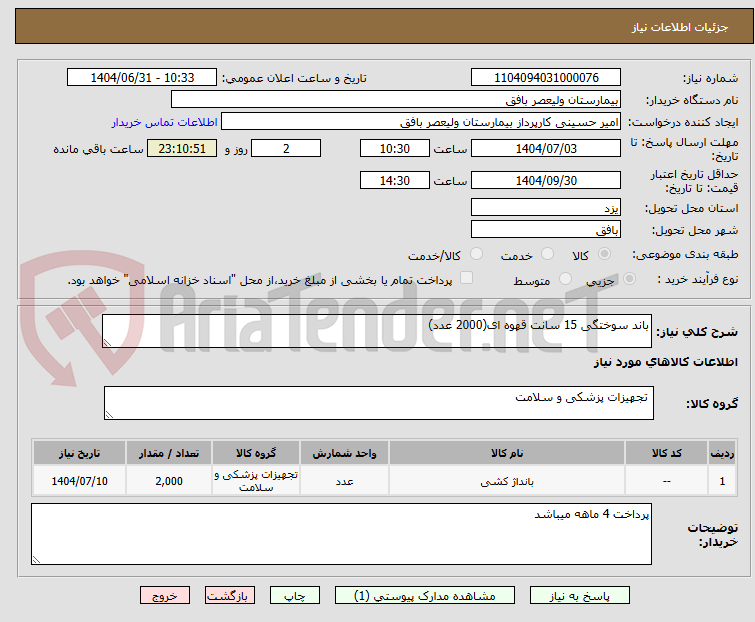Image resolution: width=755 pixels, height=622 pixels.
Task: Click the deadline time 10:30 field
Action: (x=395, y=148)
